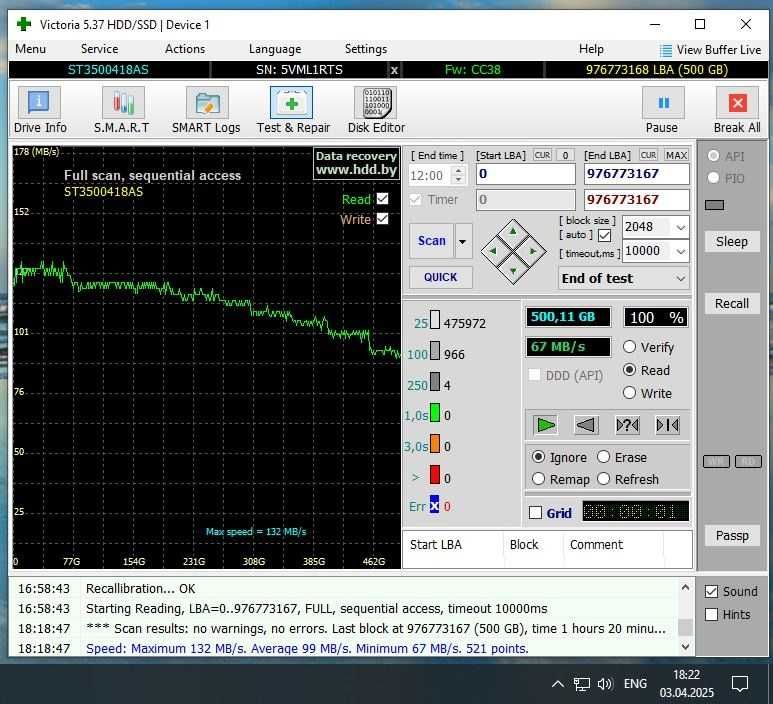The width and height of the screenshot is (773, 704).
Task: Click the End time spinner arrows
Action: (x=458, y=175)
